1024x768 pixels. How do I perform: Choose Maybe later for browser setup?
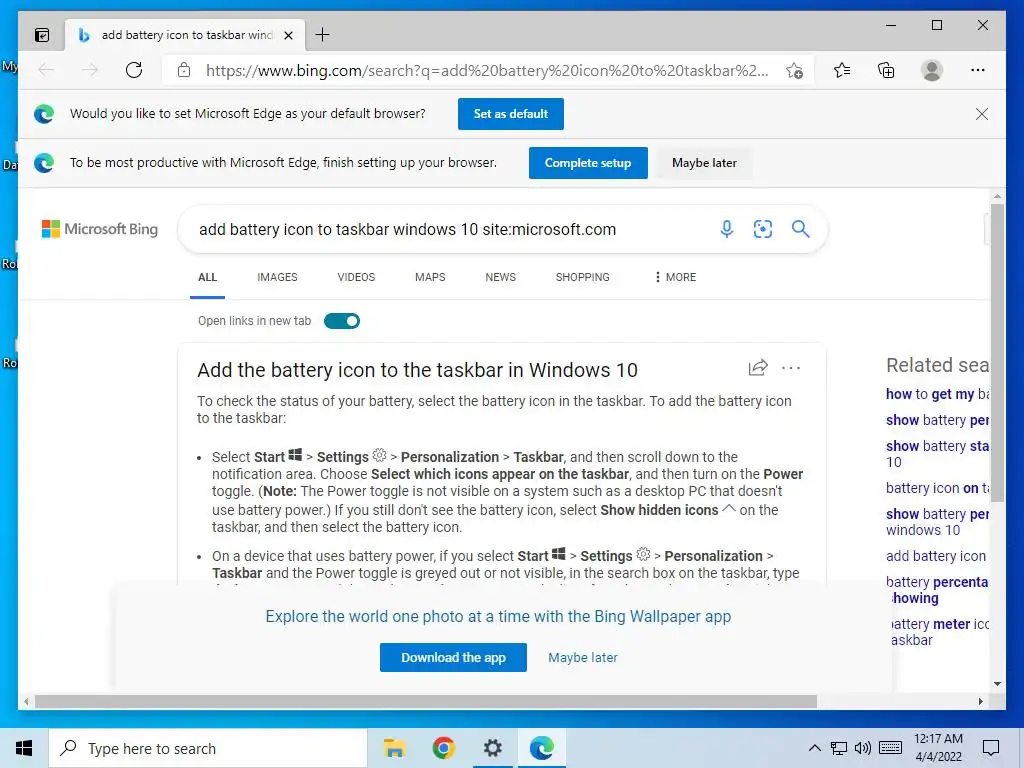[x=704, y=163]
